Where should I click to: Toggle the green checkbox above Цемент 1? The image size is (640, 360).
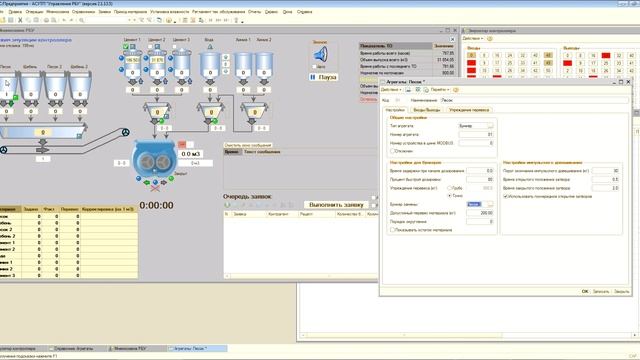(x=126, y=47)
